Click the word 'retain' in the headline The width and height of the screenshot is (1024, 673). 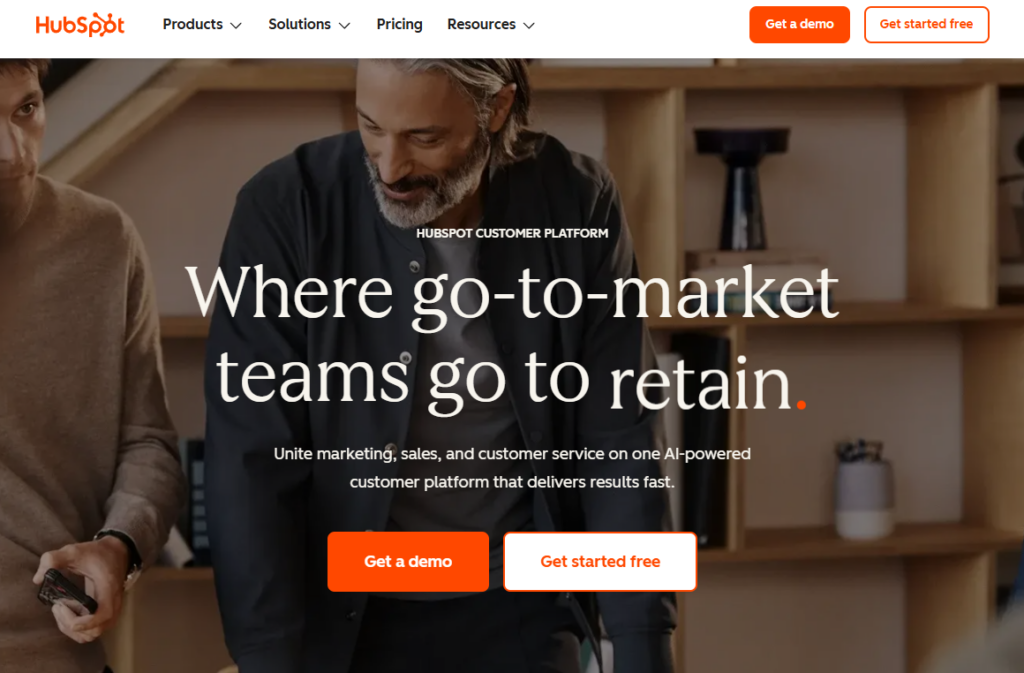pos(700,382)
